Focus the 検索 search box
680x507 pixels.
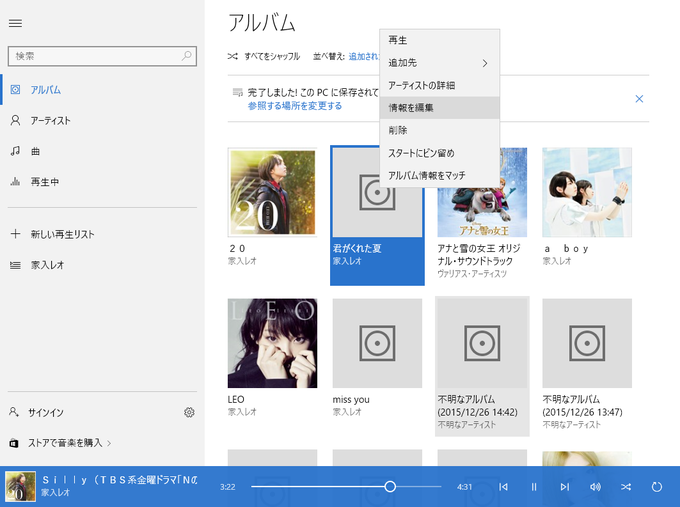pos(102,56)
